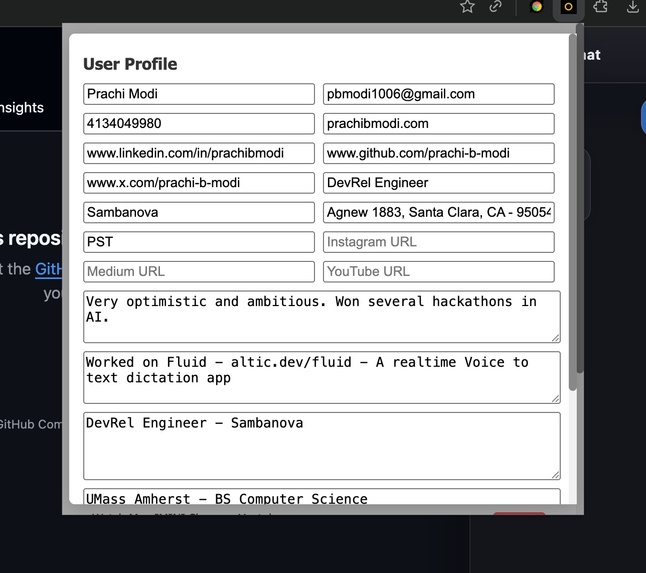Screen dimensions: 646x573
Task: Click the empty Medium URL field
Action: point(199,272)
